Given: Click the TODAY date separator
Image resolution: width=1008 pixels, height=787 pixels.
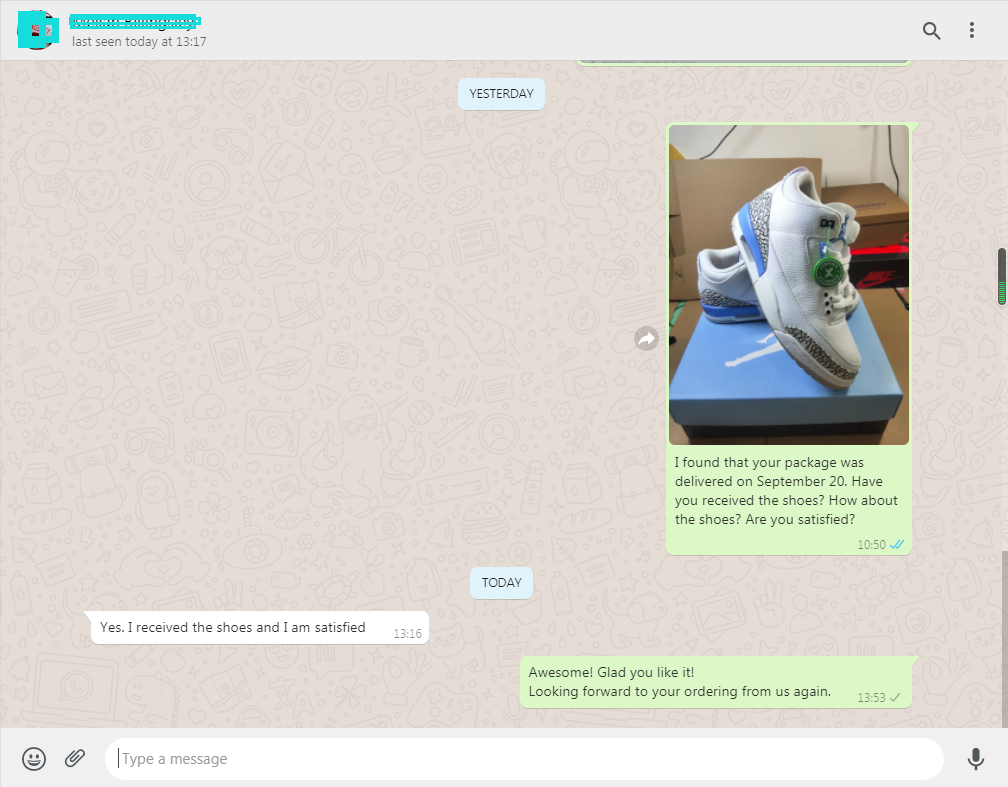Looking at the screenshot, I should click(x=501, y=583).
